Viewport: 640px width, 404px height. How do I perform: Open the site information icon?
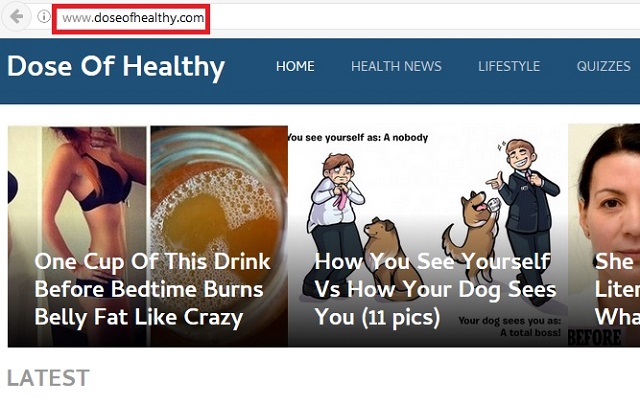click(x=44, y=17)
